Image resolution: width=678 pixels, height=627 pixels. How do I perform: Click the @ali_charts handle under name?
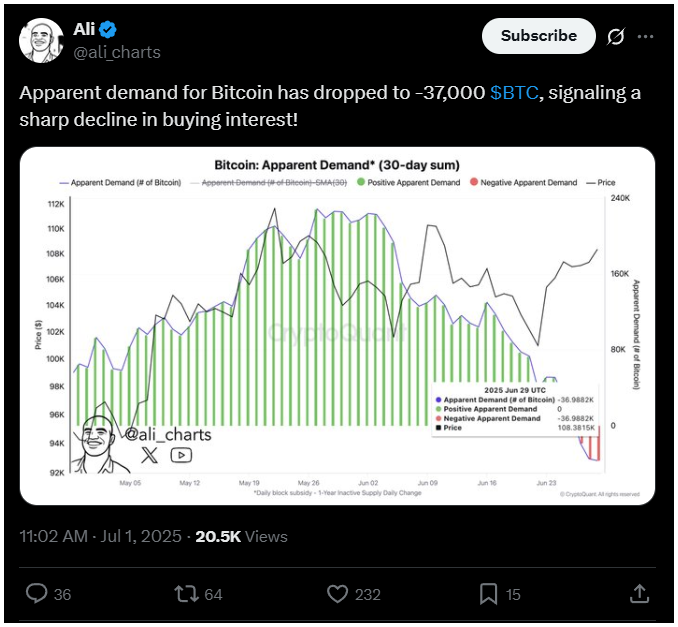coord(117,52)
